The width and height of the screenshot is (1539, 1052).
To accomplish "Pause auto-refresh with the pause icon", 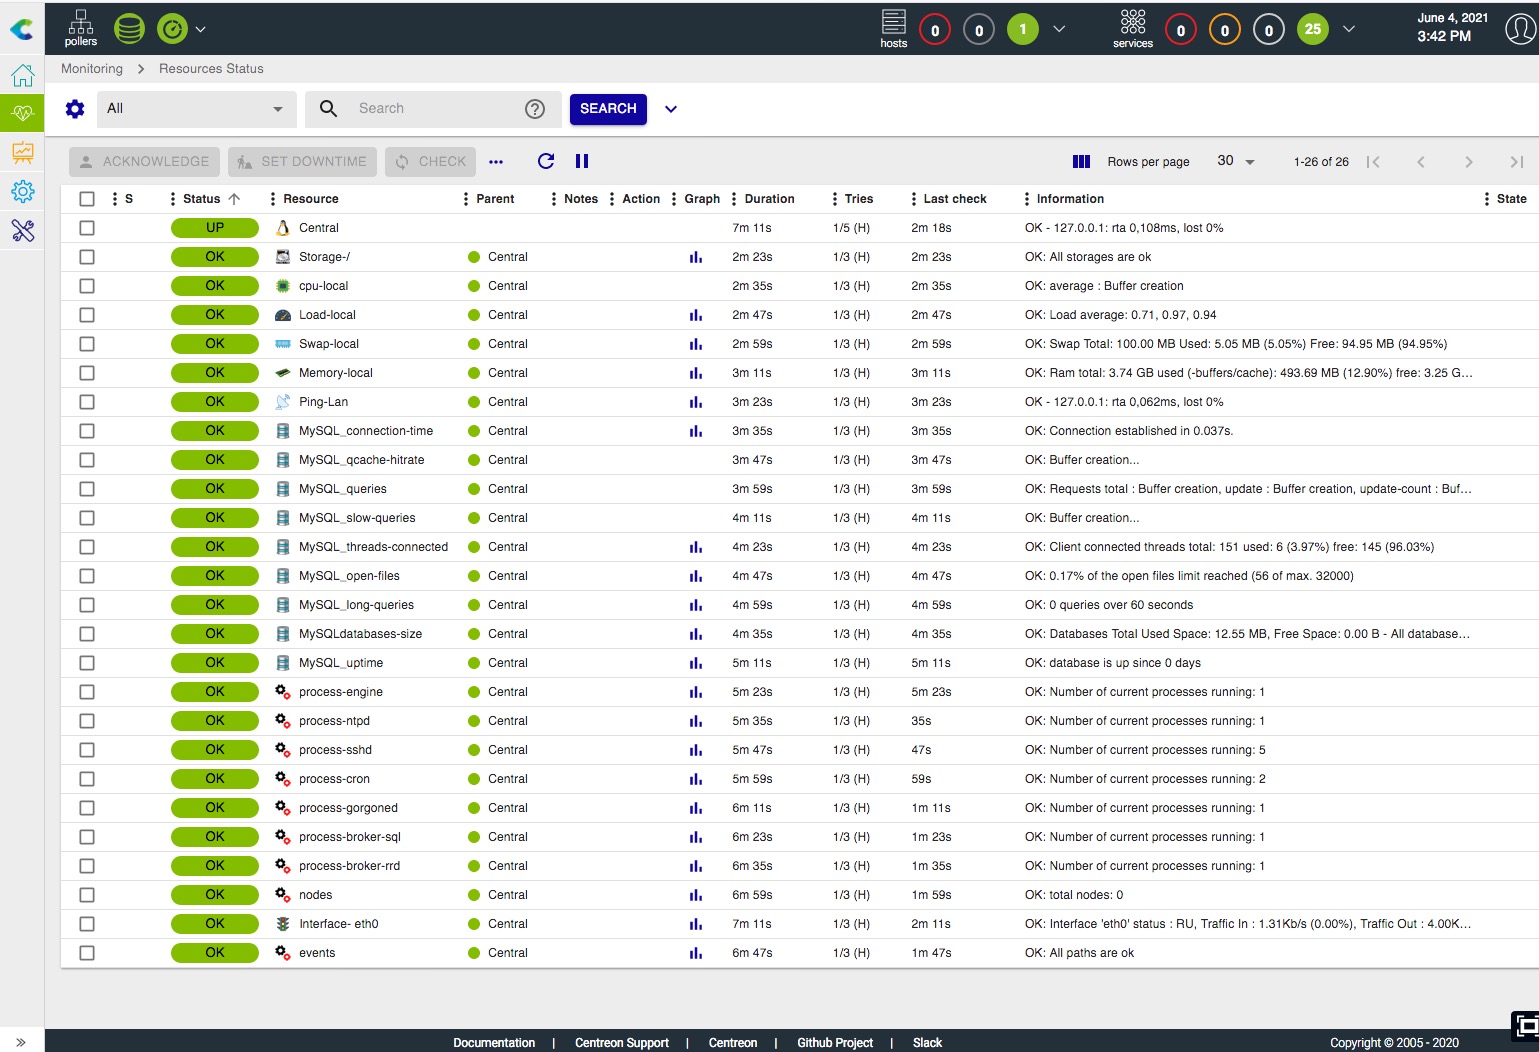I will pos(582,161).
